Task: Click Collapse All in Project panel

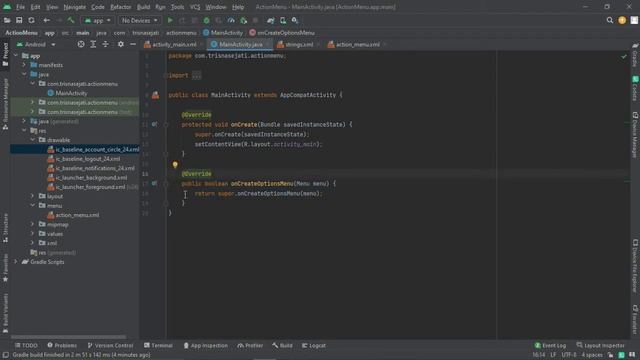Action: (105, 44)
